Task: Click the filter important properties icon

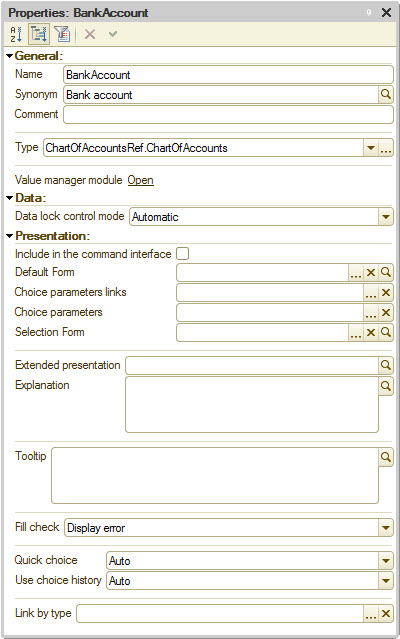Action: click(x=62, y=34)
